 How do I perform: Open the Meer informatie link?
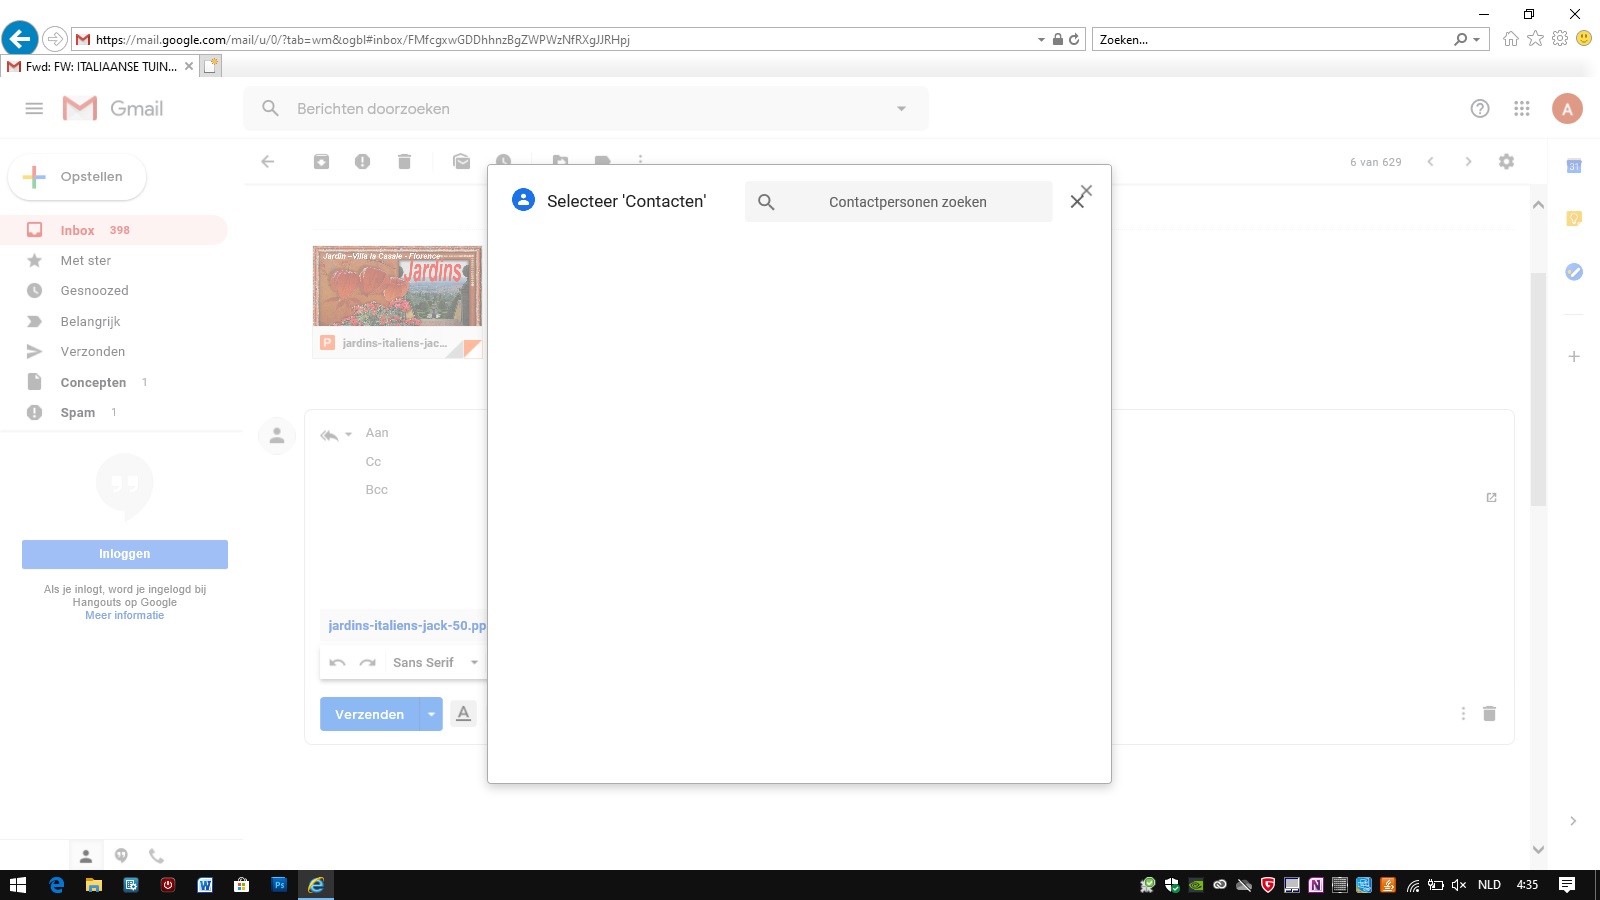pyautogui.click(x=125, y=616)
